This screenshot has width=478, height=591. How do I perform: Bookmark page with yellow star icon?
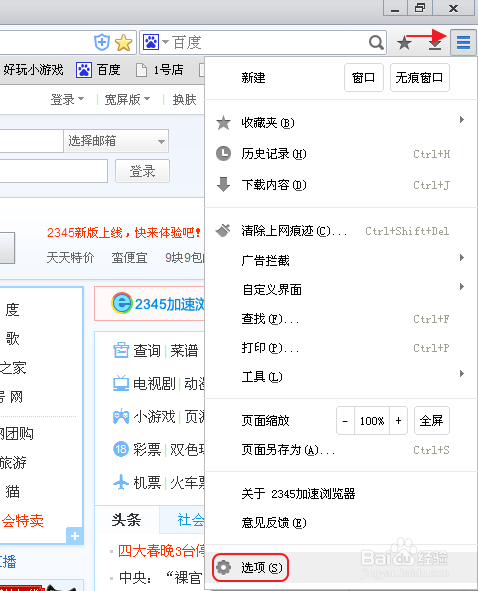(124, 43)
